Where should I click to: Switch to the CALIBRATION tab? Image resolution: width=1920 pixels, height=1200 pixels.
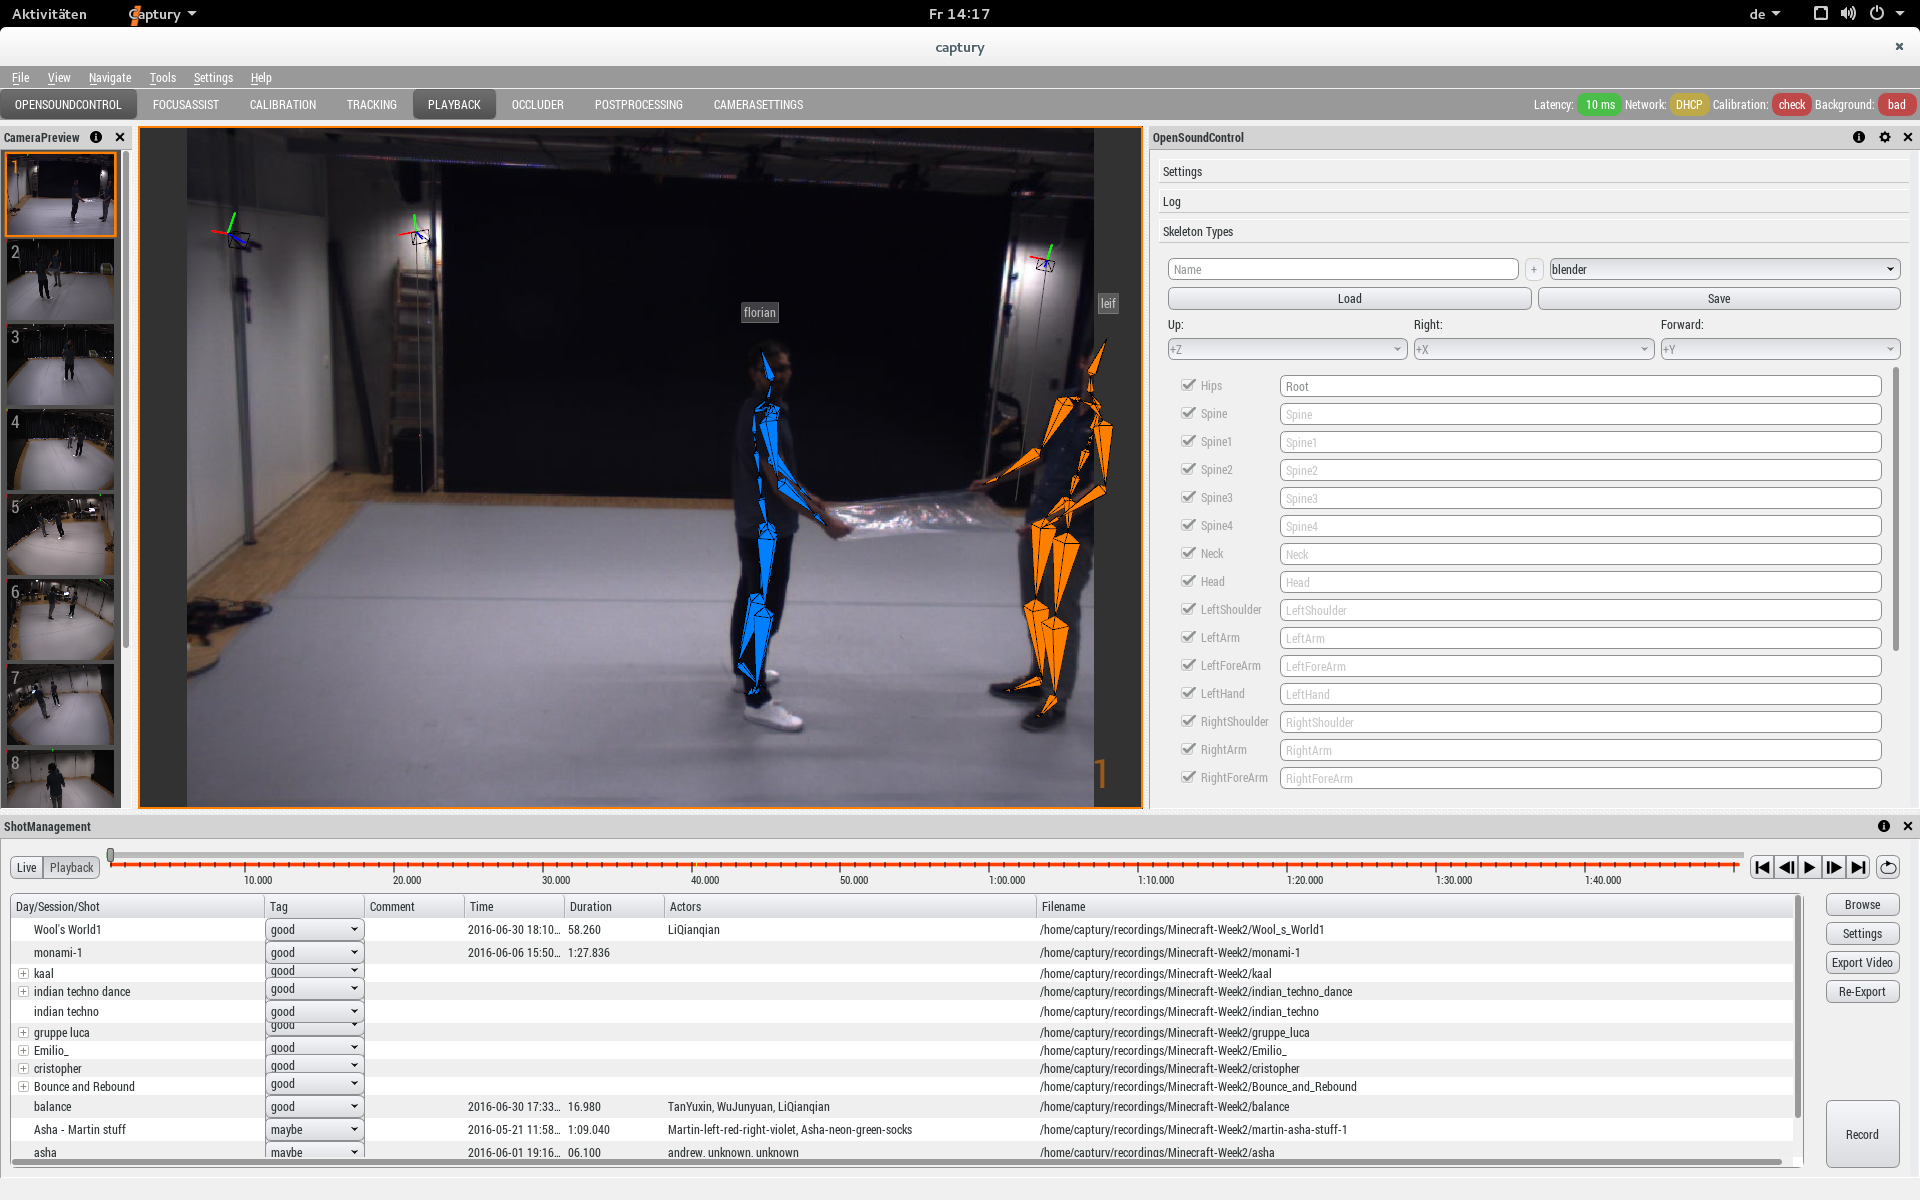click(283, 104)
